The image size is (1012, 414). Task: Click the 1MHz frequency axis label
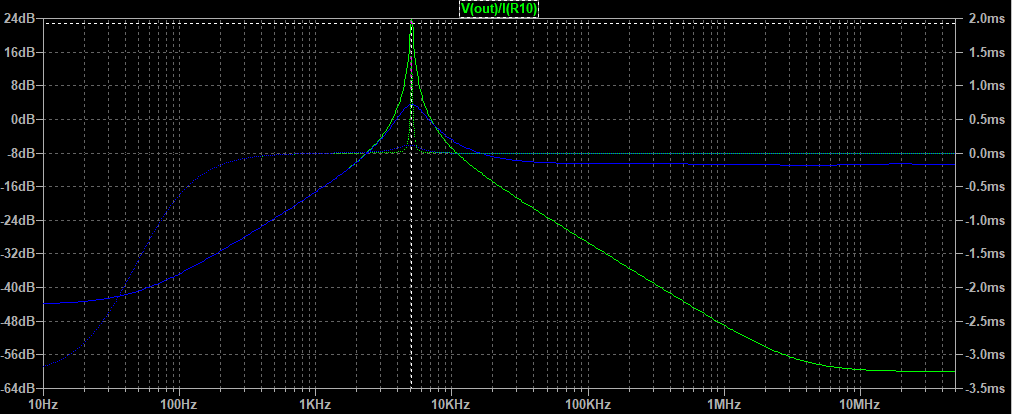coord(724,405)
